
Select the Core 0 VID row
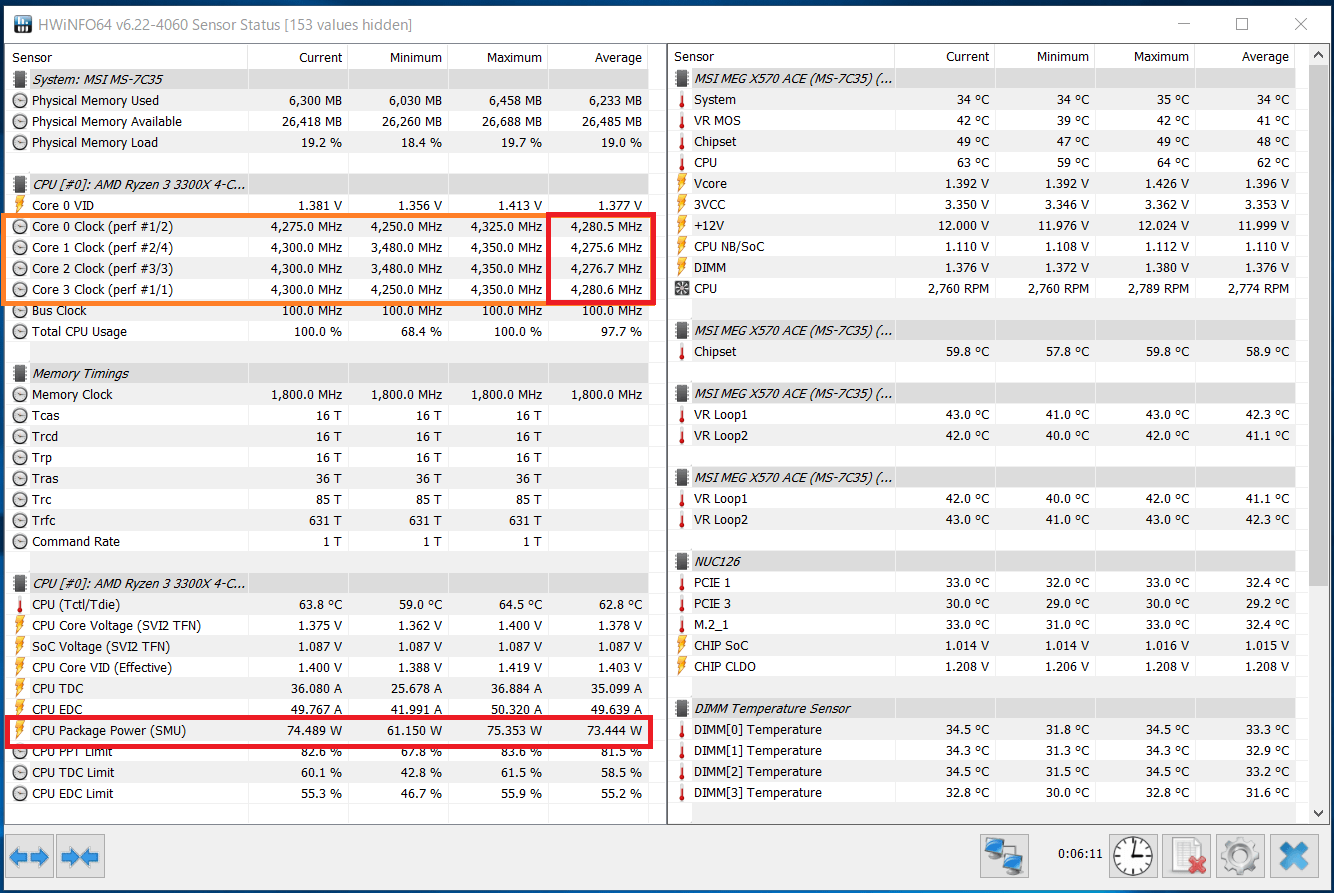327,205
